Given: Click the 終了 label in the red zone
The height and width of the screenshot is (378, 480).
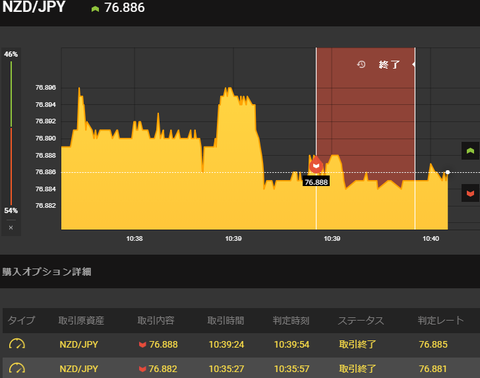Looking at the screenshot, I should click(389, 64).
